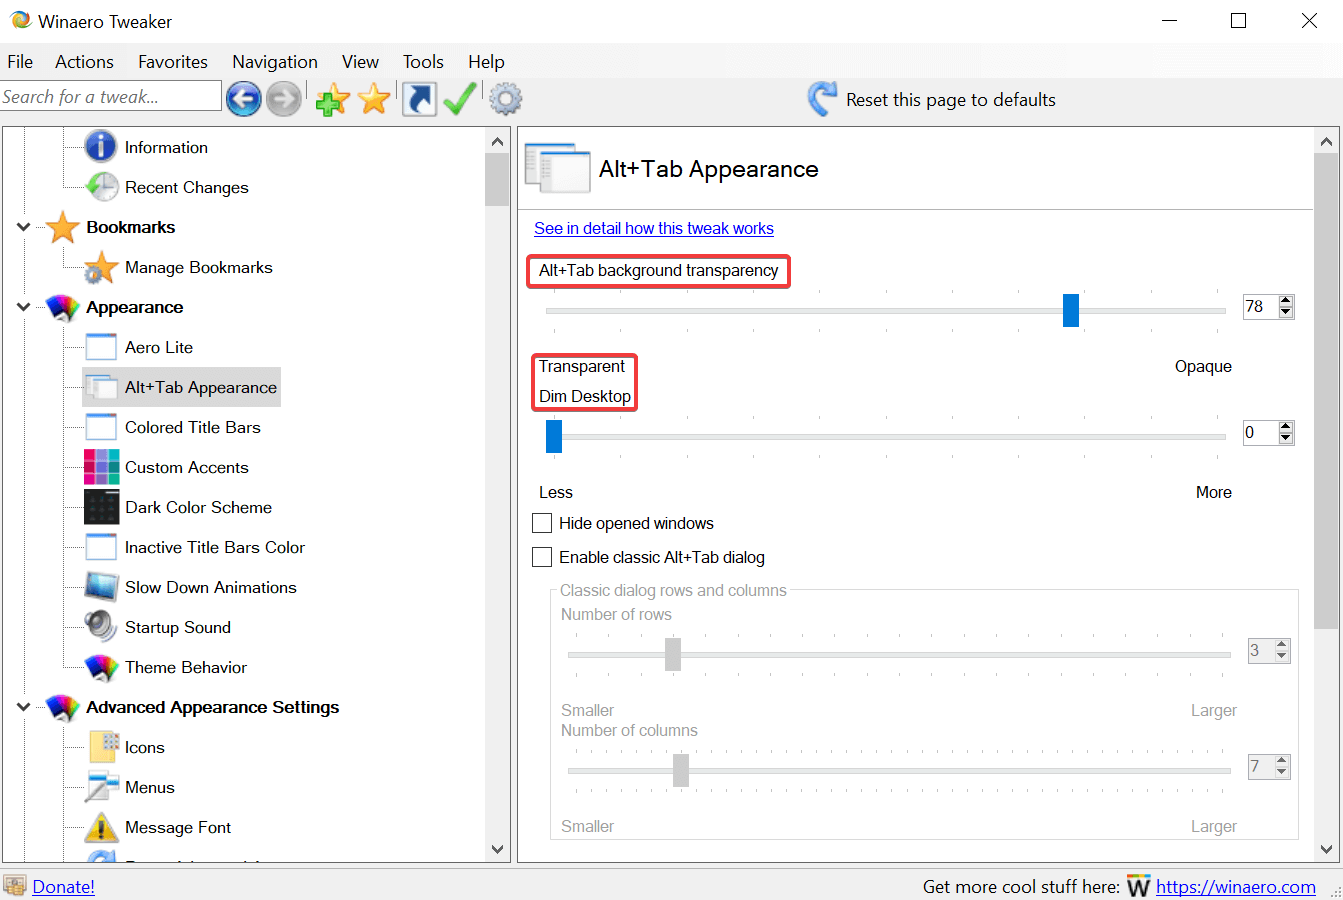Open bookmarks via the yellow star toolbar icon
Screen dimensions: 1343x900
374,99
